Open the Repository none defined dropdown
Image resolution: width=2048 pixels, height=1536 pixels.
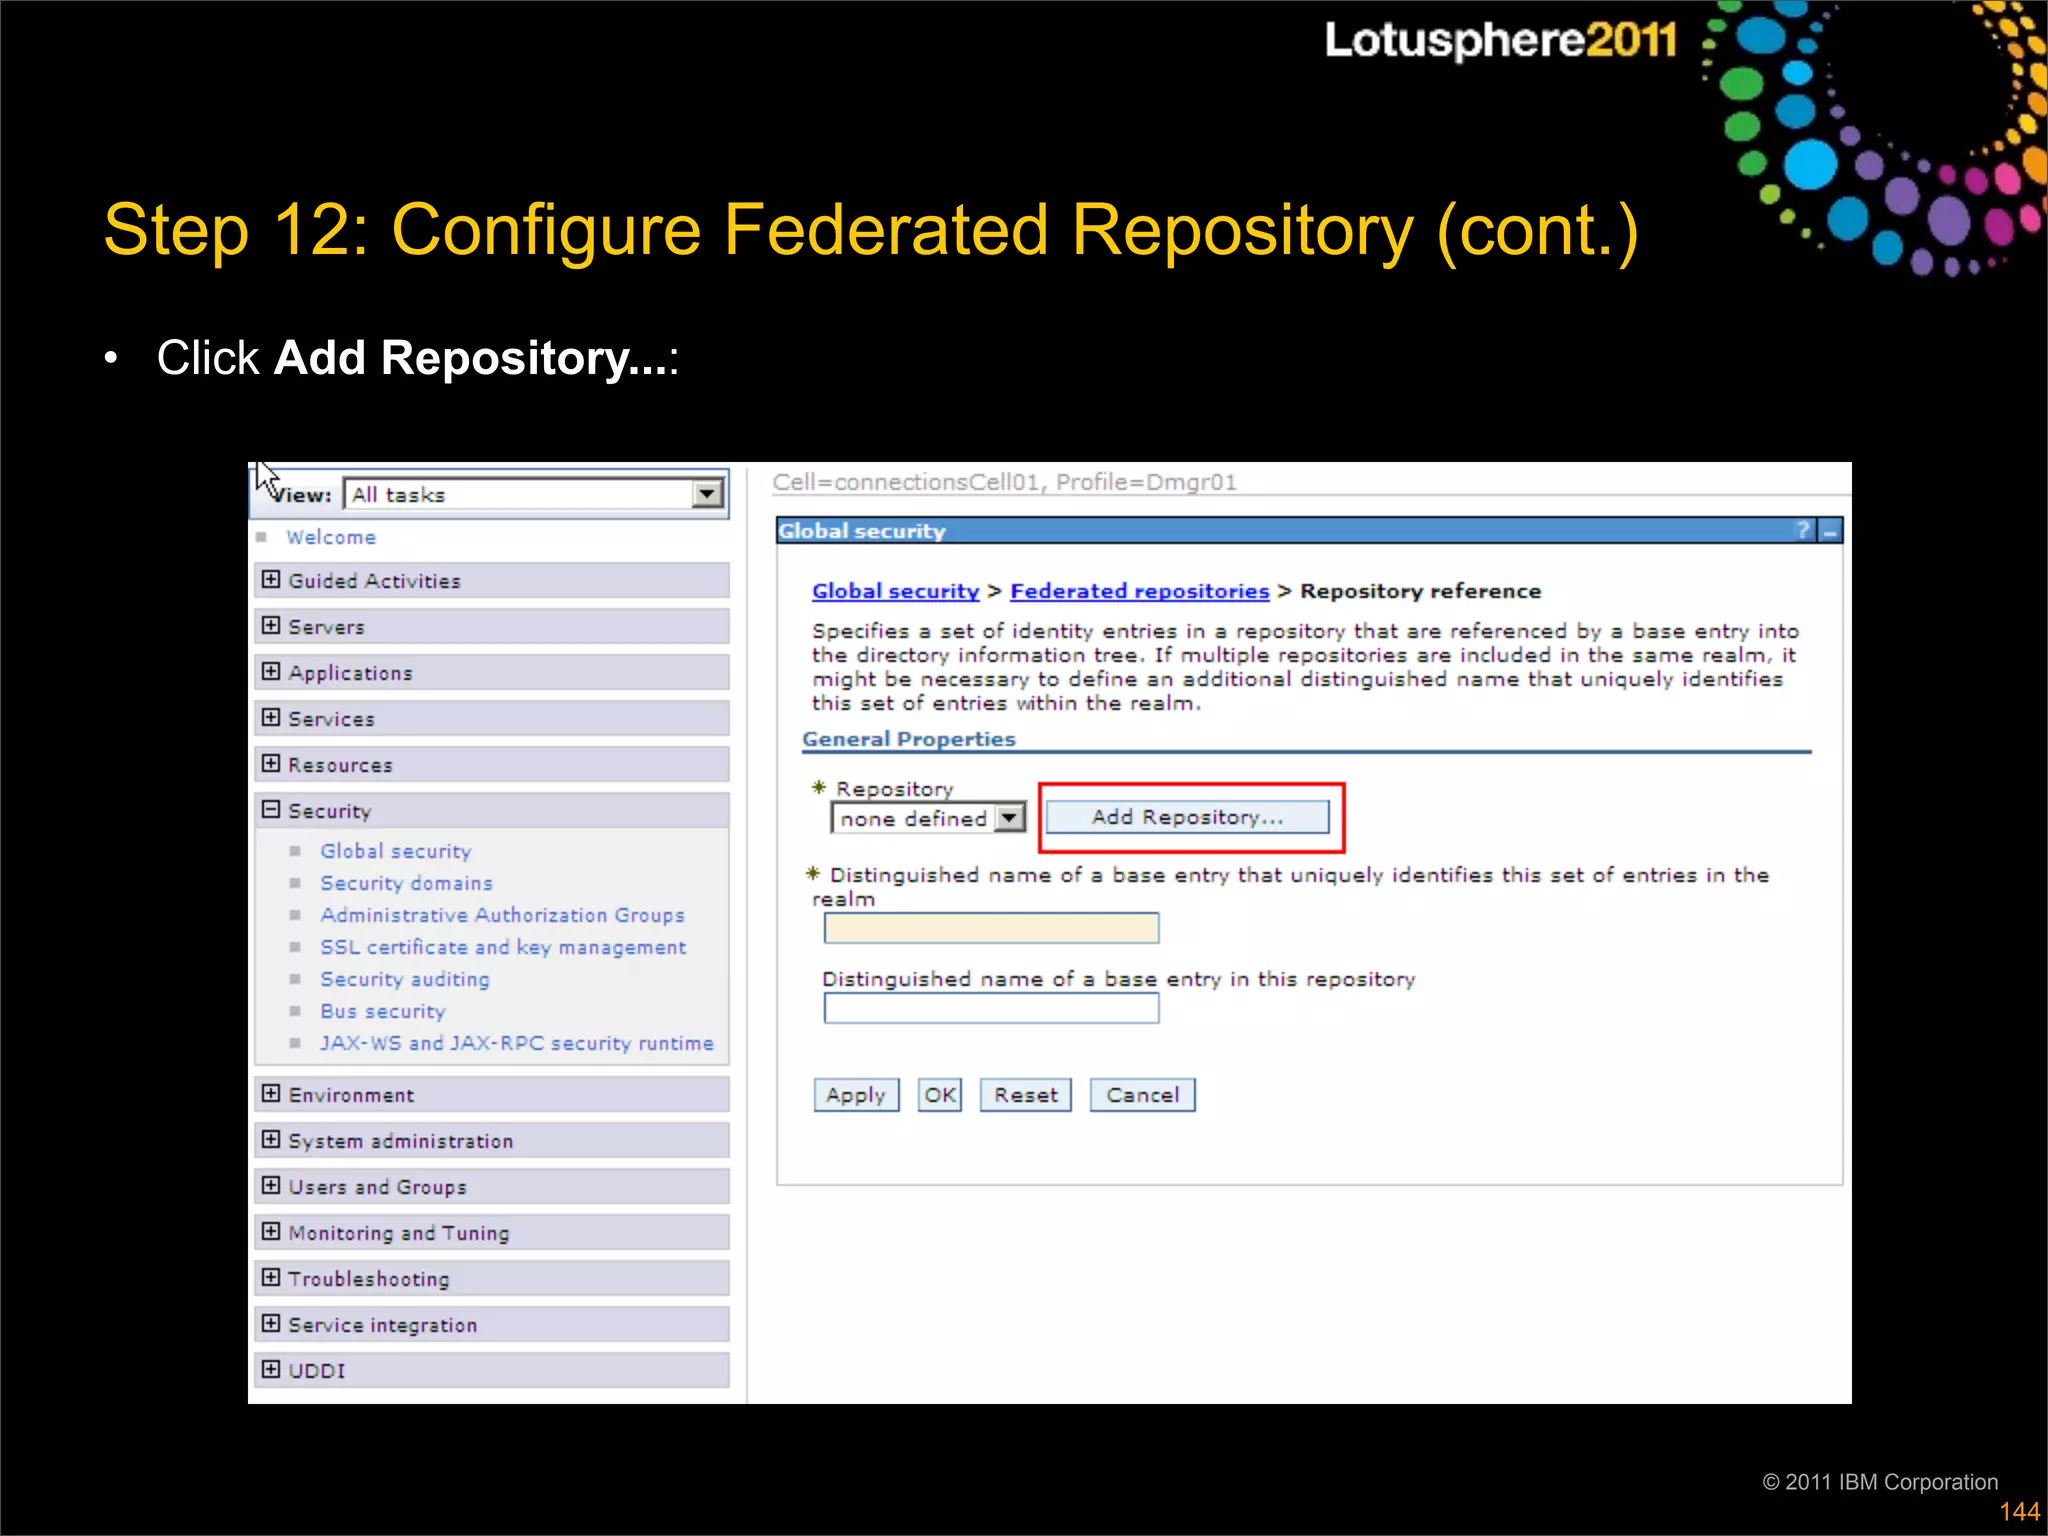click(928, 818)
